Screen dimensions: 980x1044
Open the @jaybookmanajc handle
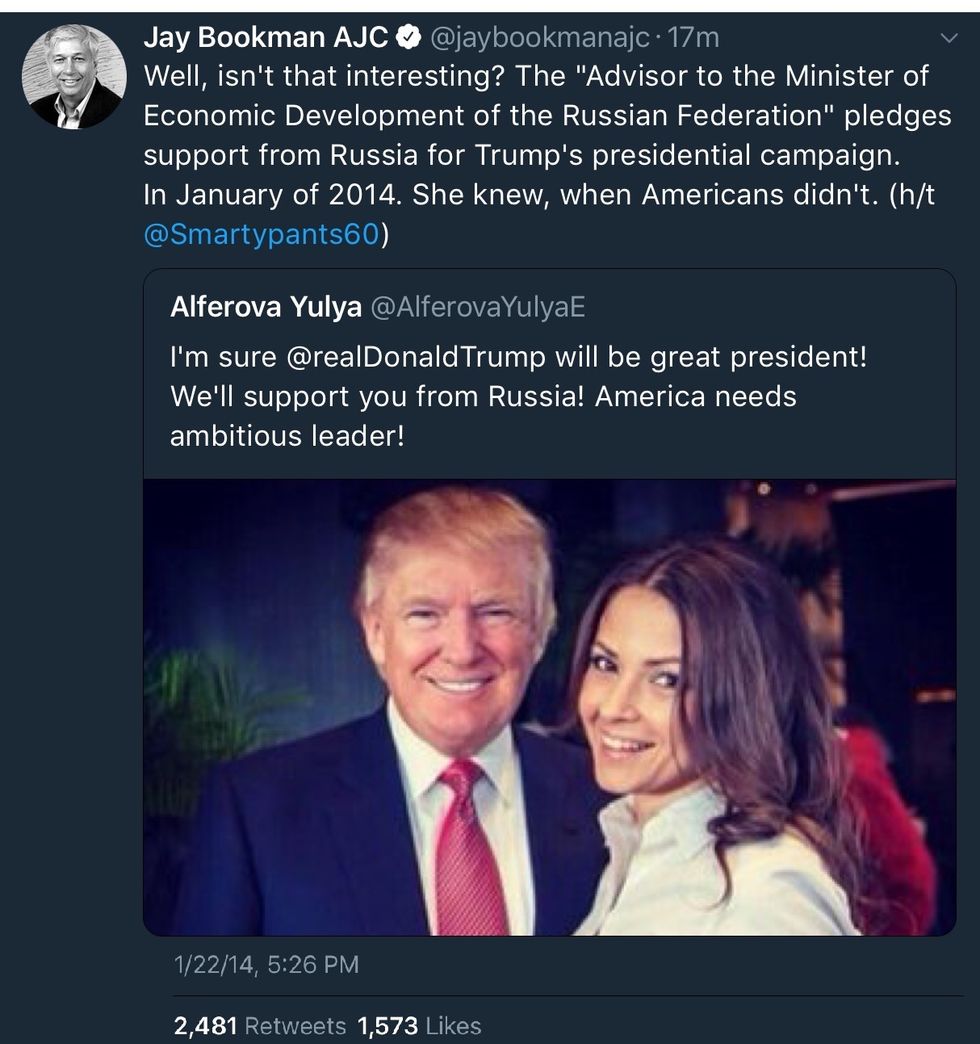click(x=542, y=39)
